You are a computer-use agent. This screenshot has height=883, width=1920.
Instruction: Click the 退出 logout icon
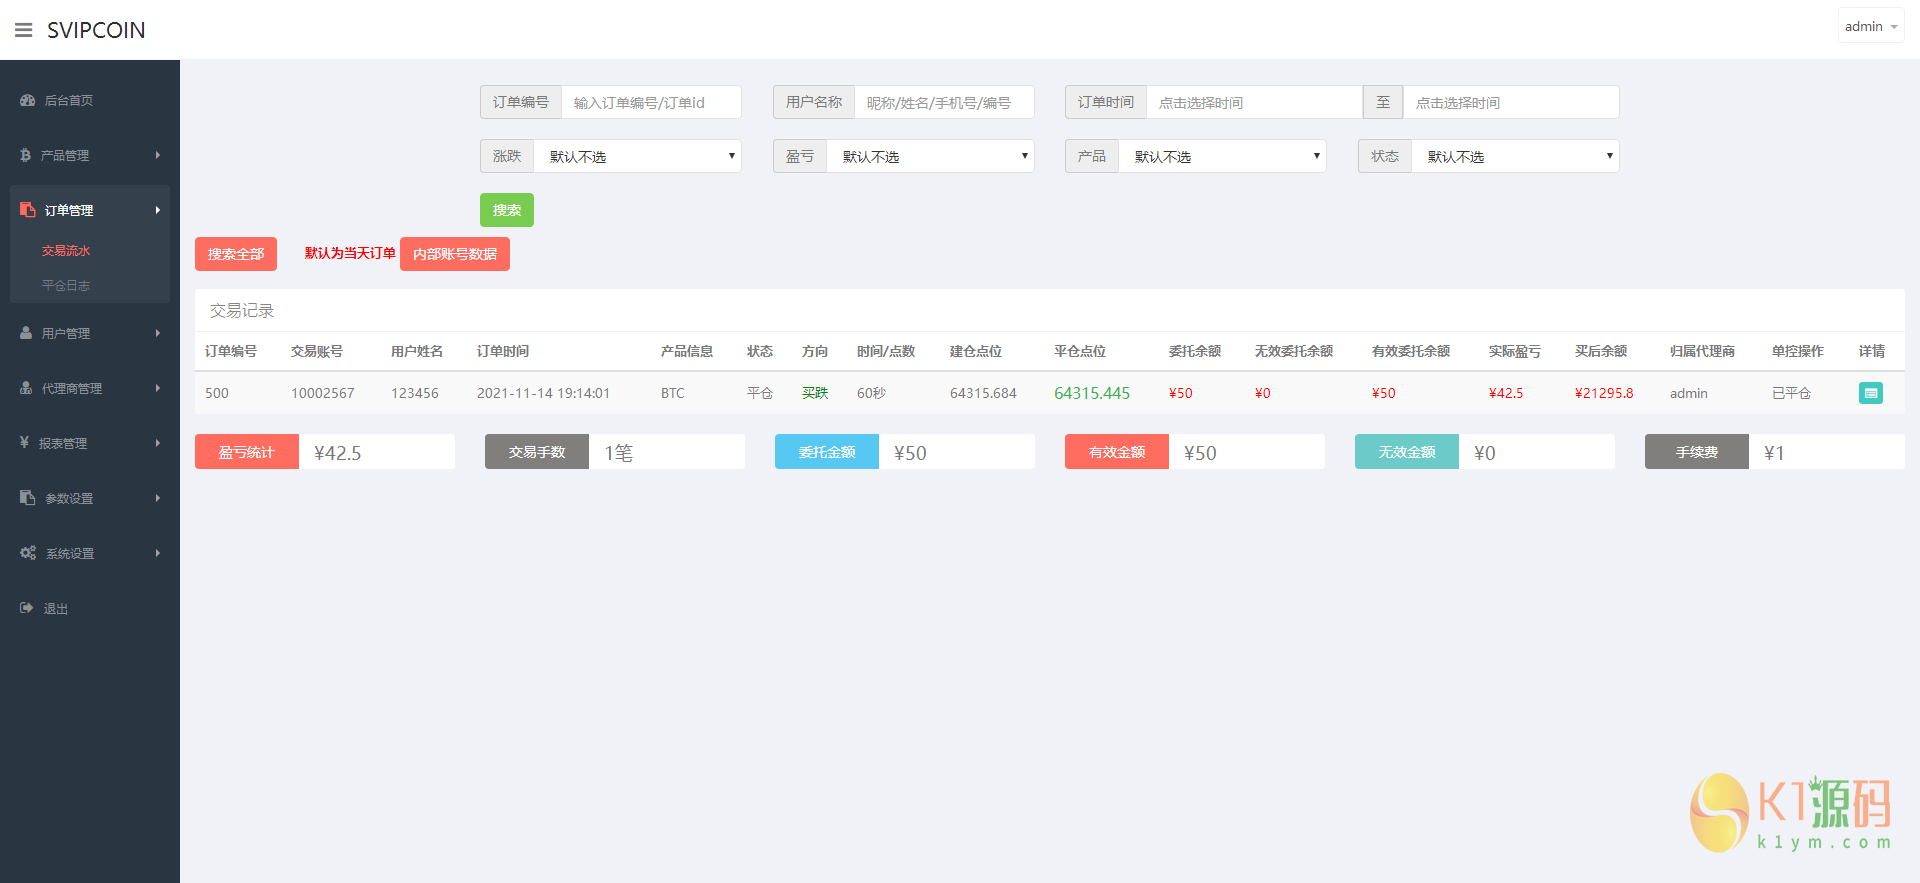tap(27, 608)
